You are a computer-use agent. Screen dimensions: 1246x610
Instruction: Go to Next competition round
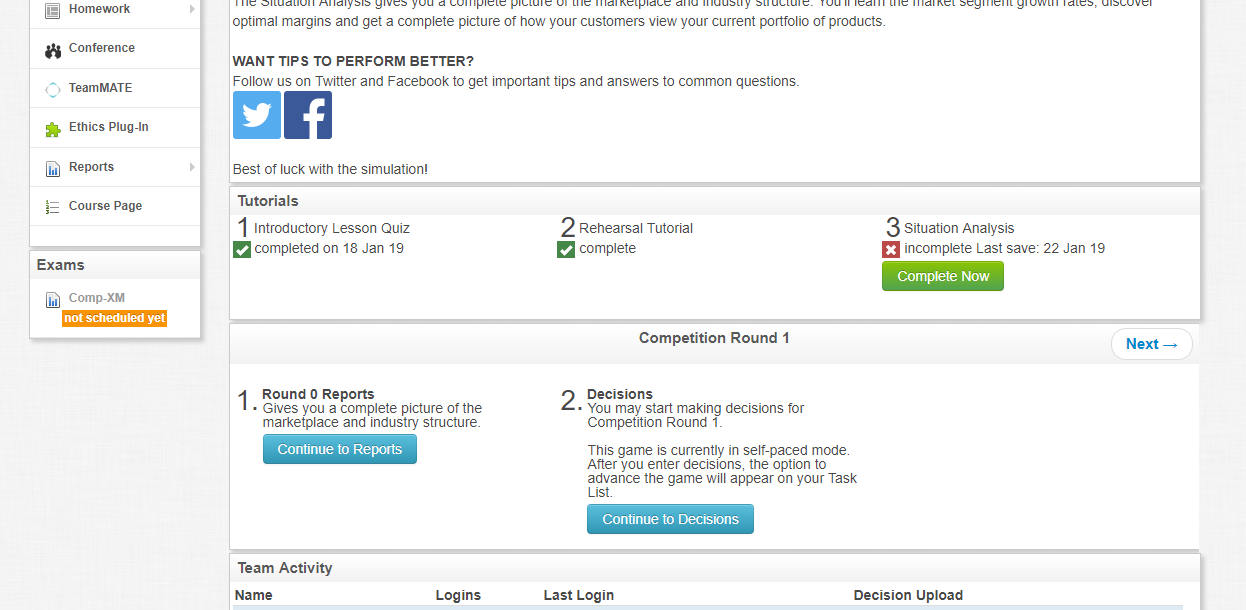[x=1152, y=344]
